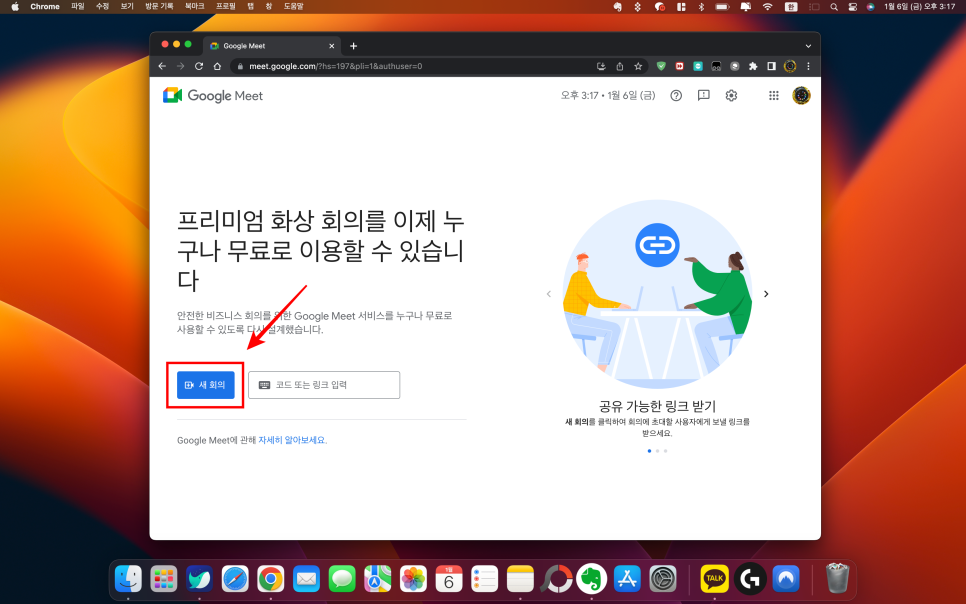Open Evernote from the Dock
This screenshot has width=966, height=604.
591,579
